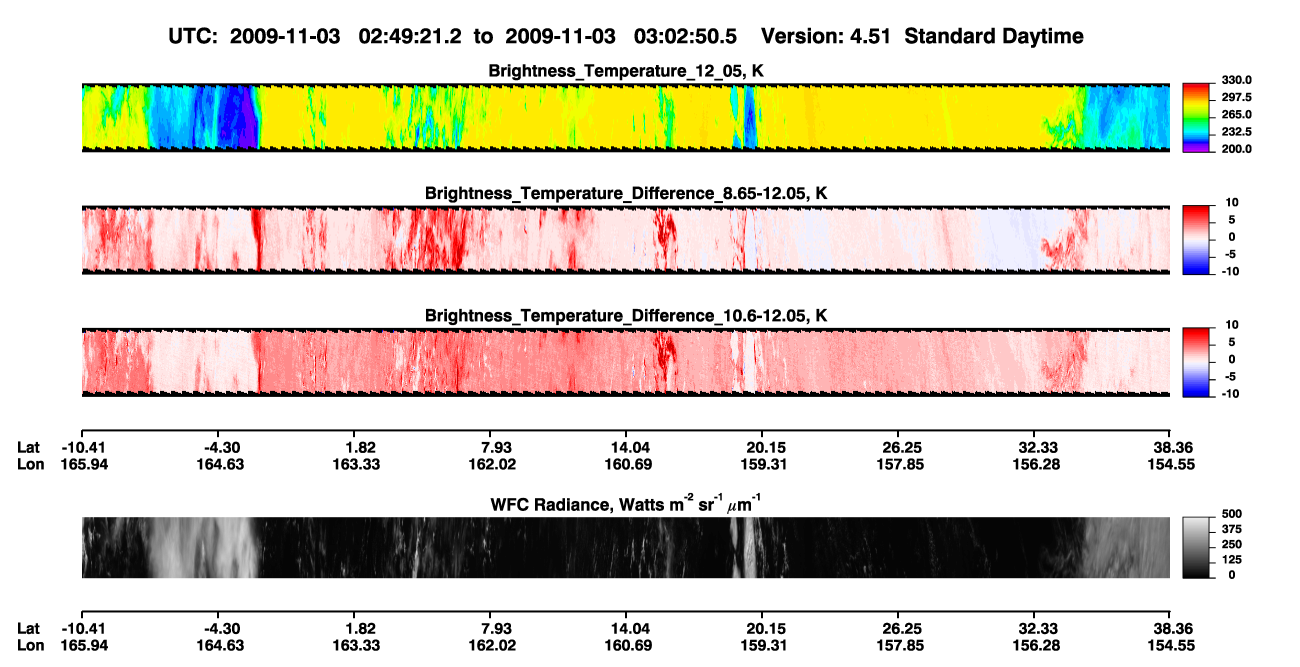
Task: Click the 330.0 colorbar label
Action: click(x=1237, y=80)
